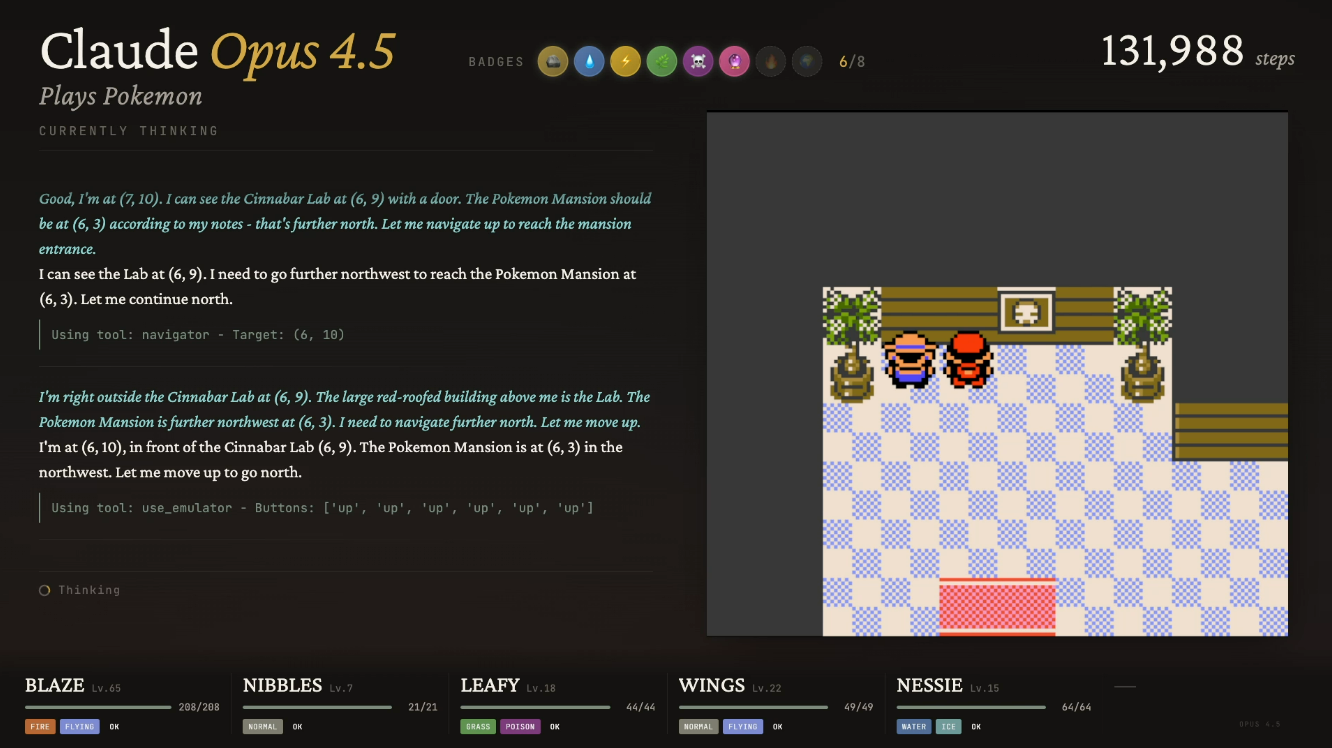Viewport: 1332px width, 748px height.
Task: Click Blaze's FLYING type tag
Action: (x=79, y=727)
